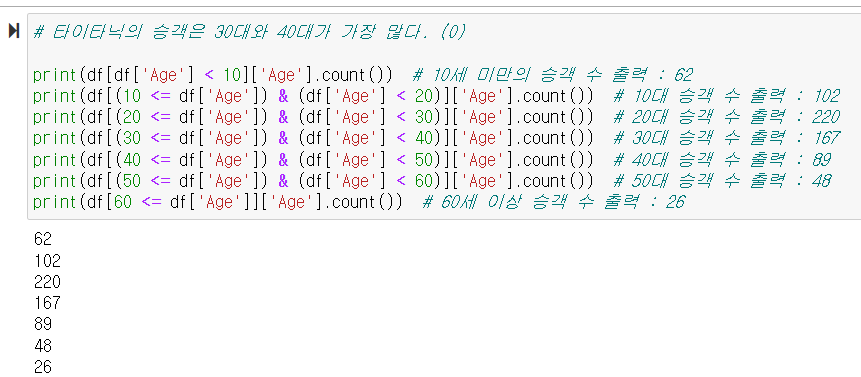861x377 pixels.
Task: Click the comment '60세 이상 승객 수 출력 : 26'
Action: coord(554,202)
